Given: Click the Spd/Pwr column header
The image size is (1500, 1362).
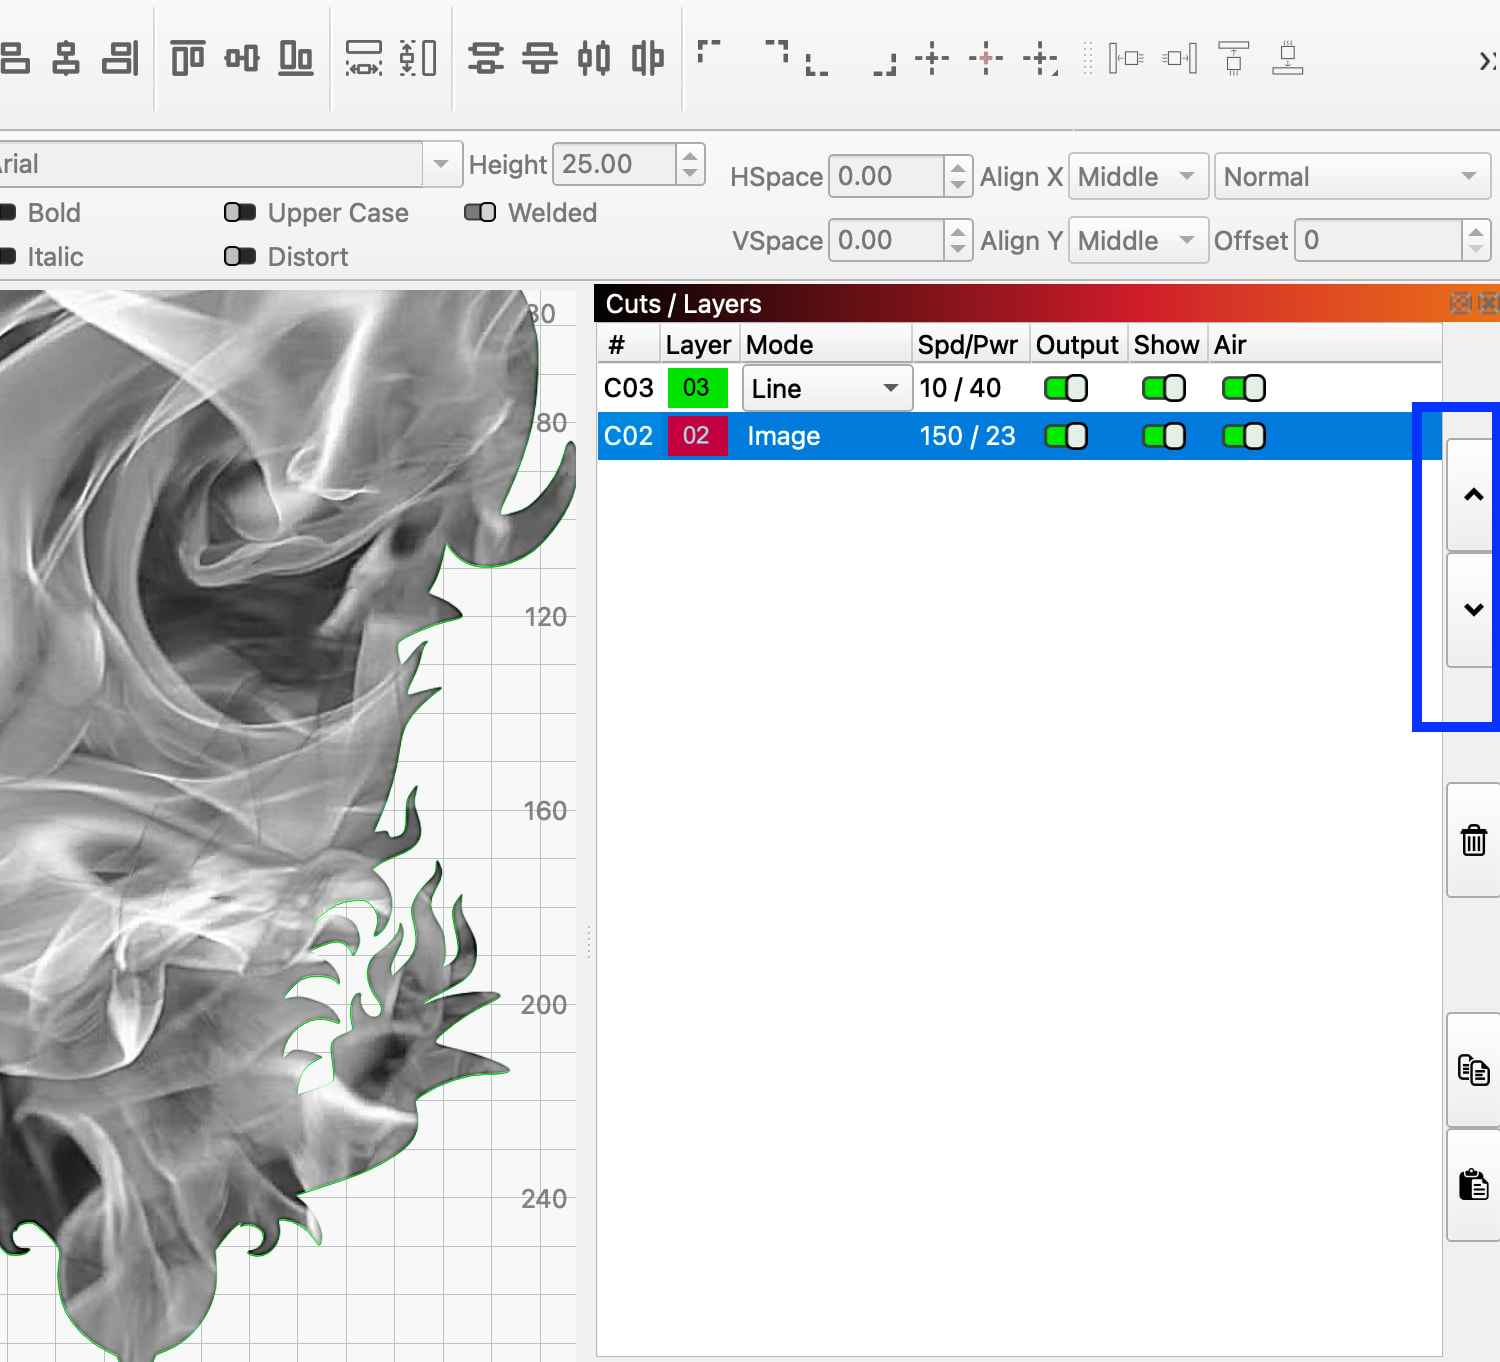Looking at the screenshot, I should click(x=967, y=345).
